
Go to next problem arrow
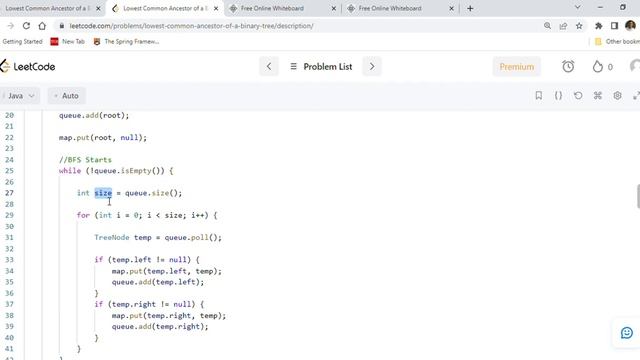point(372,67)
